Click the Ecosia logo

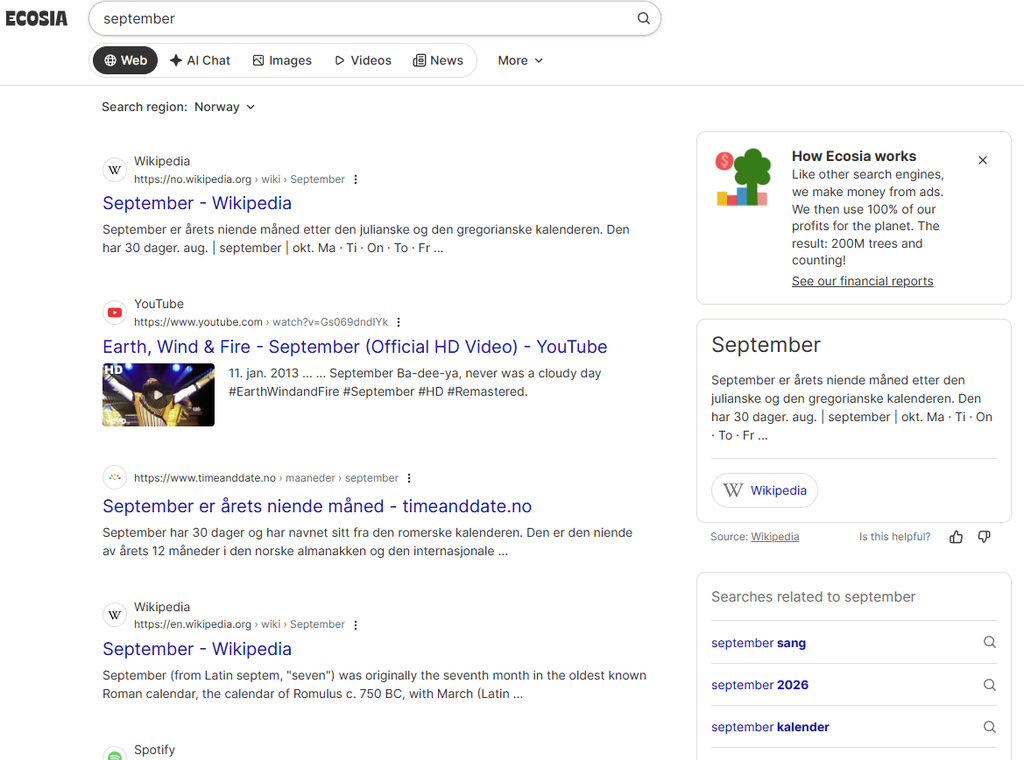click(37, 18)
